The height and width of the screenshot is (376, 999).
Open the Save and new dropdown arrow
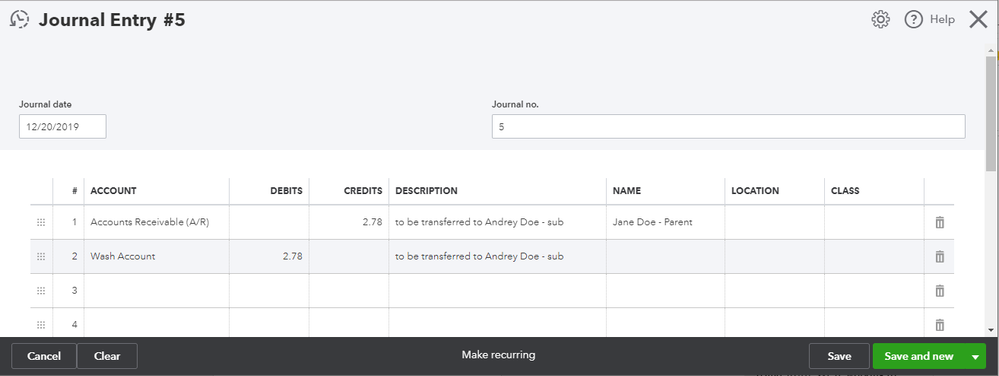[975, 356]
